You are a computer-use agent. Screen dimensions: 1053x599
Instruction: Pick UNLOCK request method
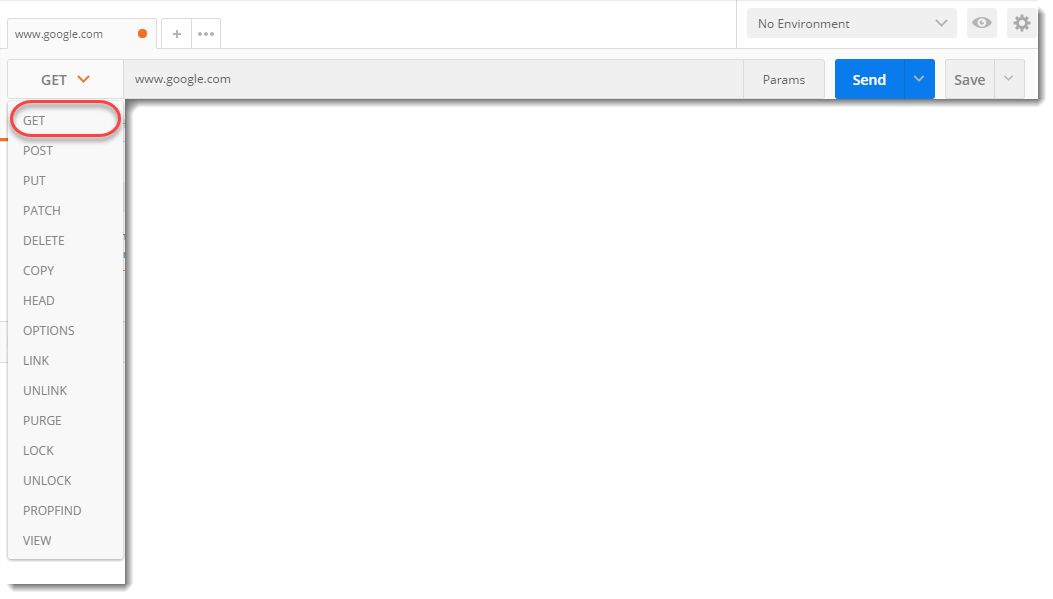click(65, 481)
